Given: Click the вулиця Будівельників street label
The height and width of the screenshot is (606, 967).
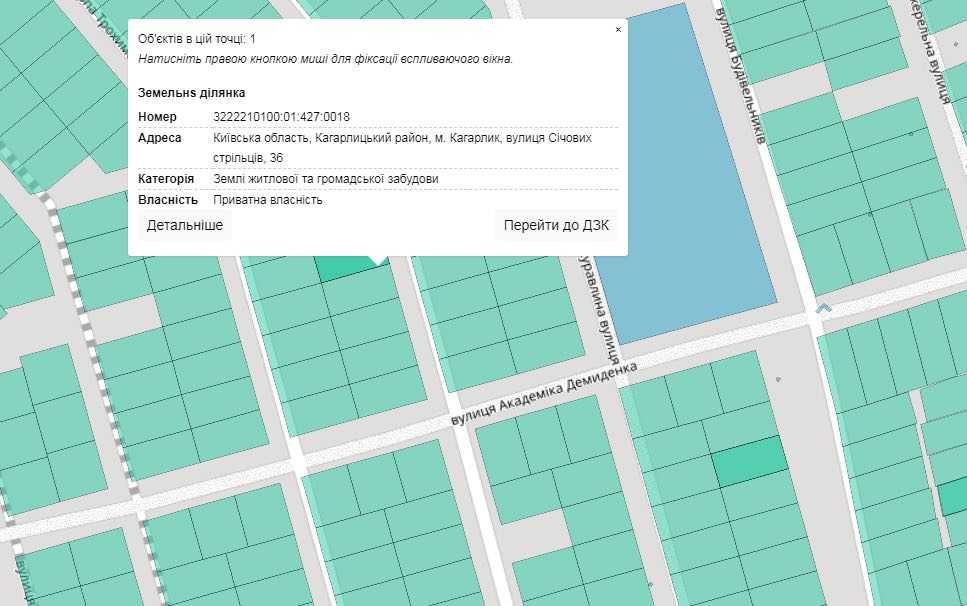Looking at the screenshot, I should pyautogui.click(x=739, y=75).
